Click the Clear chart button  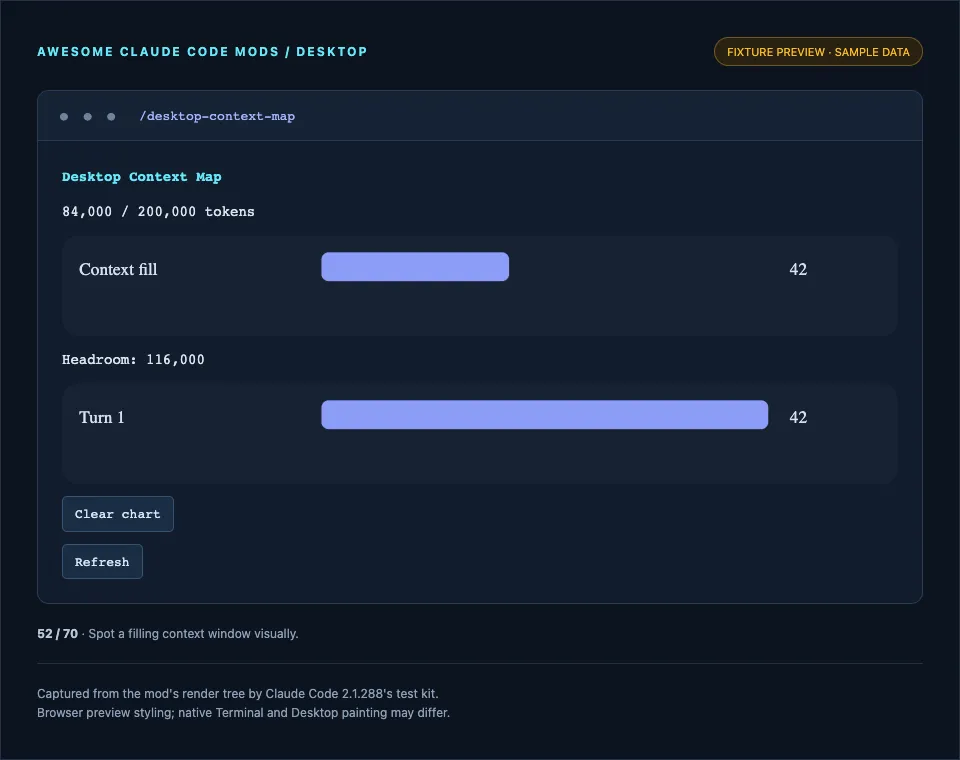[x=118, y=514]
